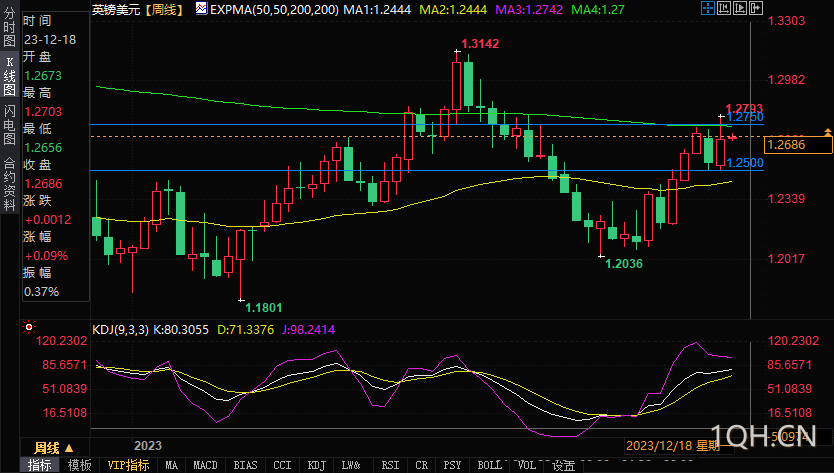Click the EXPMA indicator chart icon

[202, 9]
